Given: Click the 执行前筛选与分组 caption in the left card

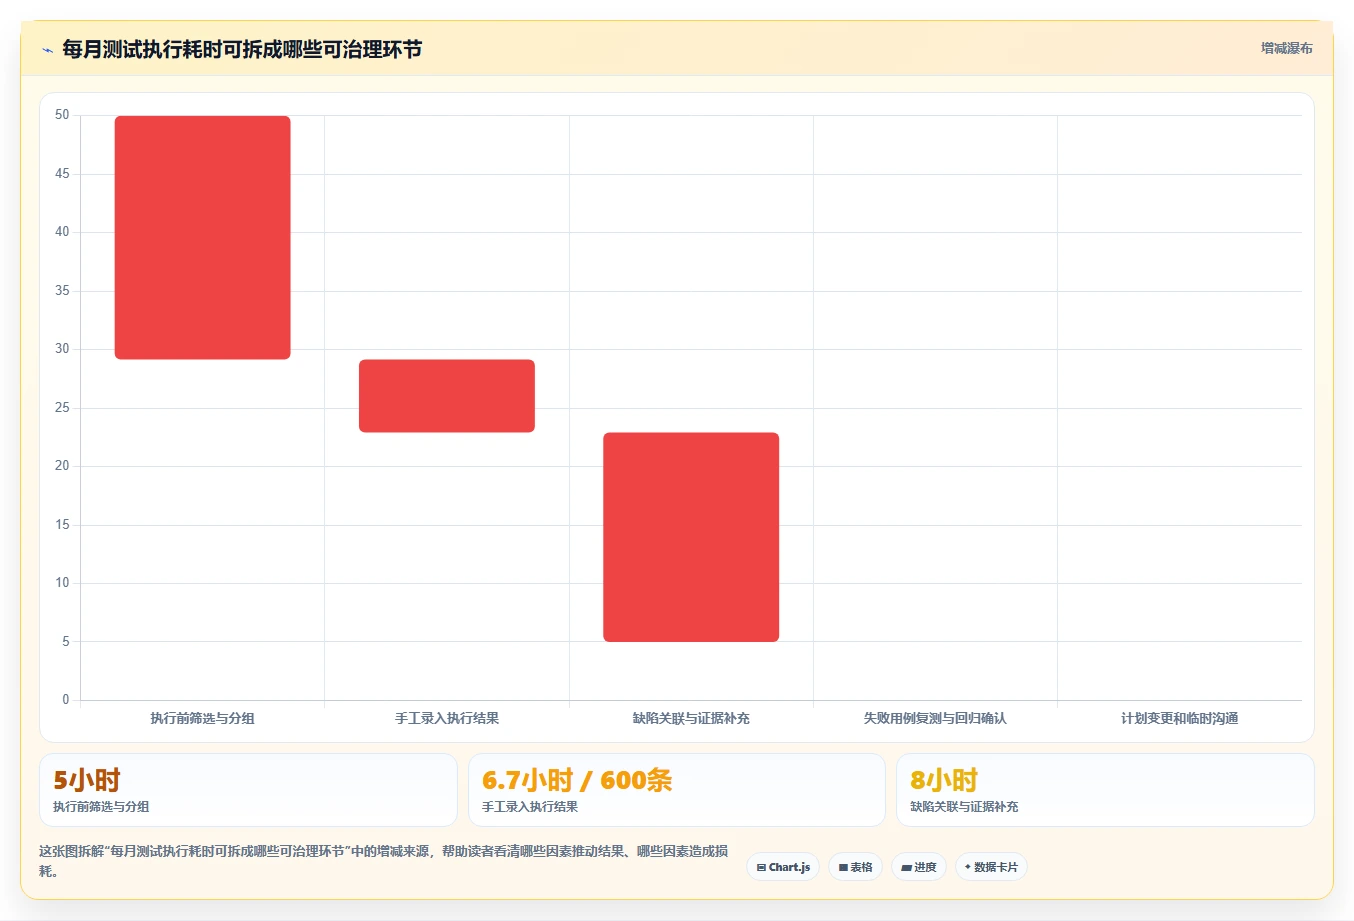Looking at the screenshot, I should (101, 807).
